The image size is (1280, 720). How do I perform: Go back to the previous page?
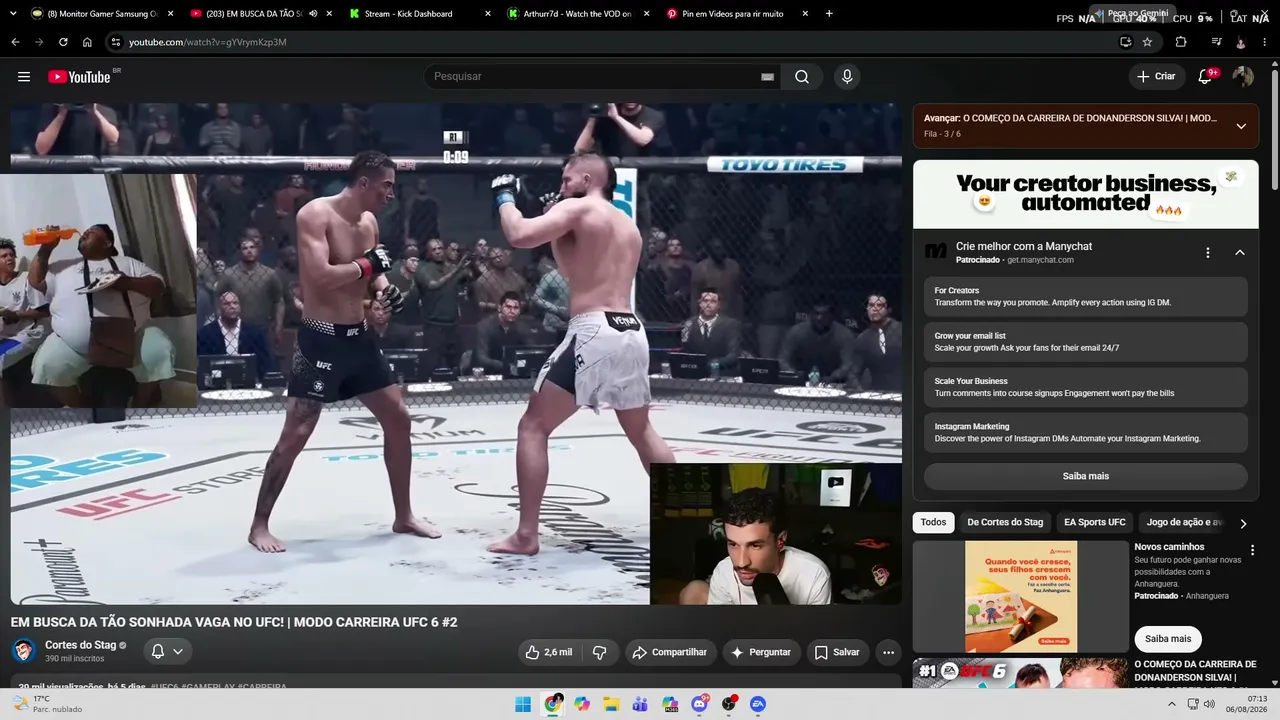pyautogui.click(x=15, y=42)
